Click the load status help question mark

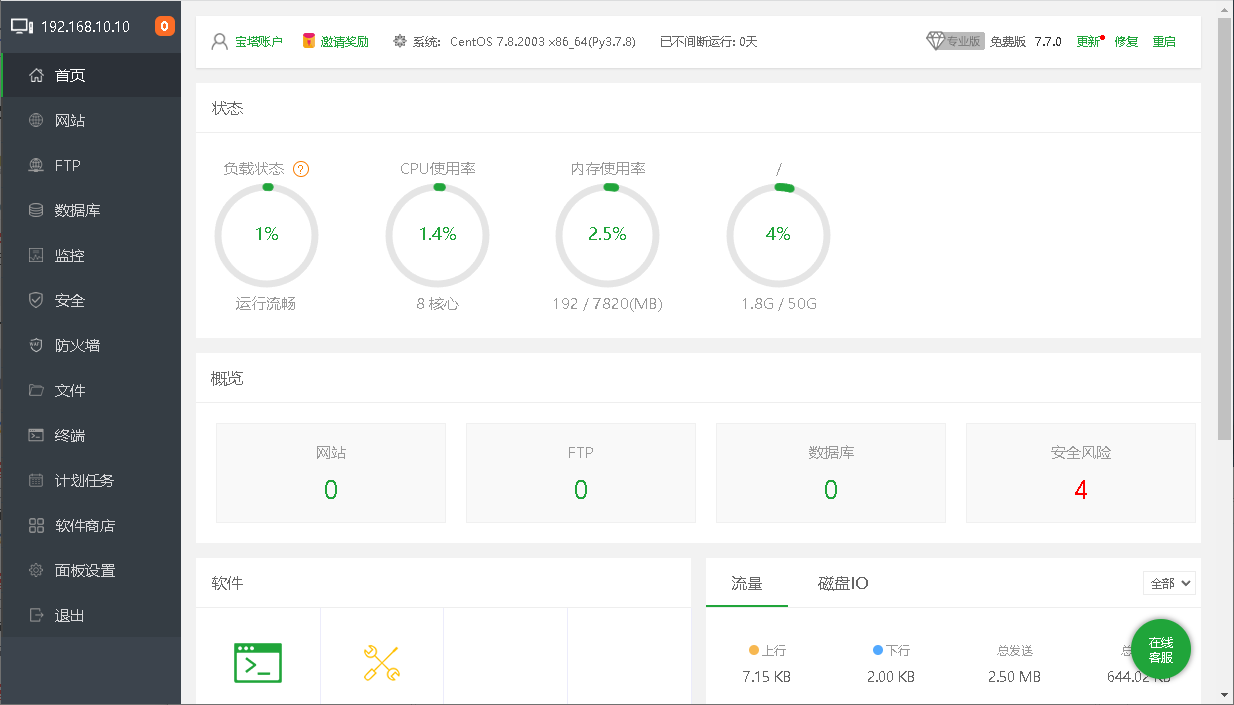301,169
